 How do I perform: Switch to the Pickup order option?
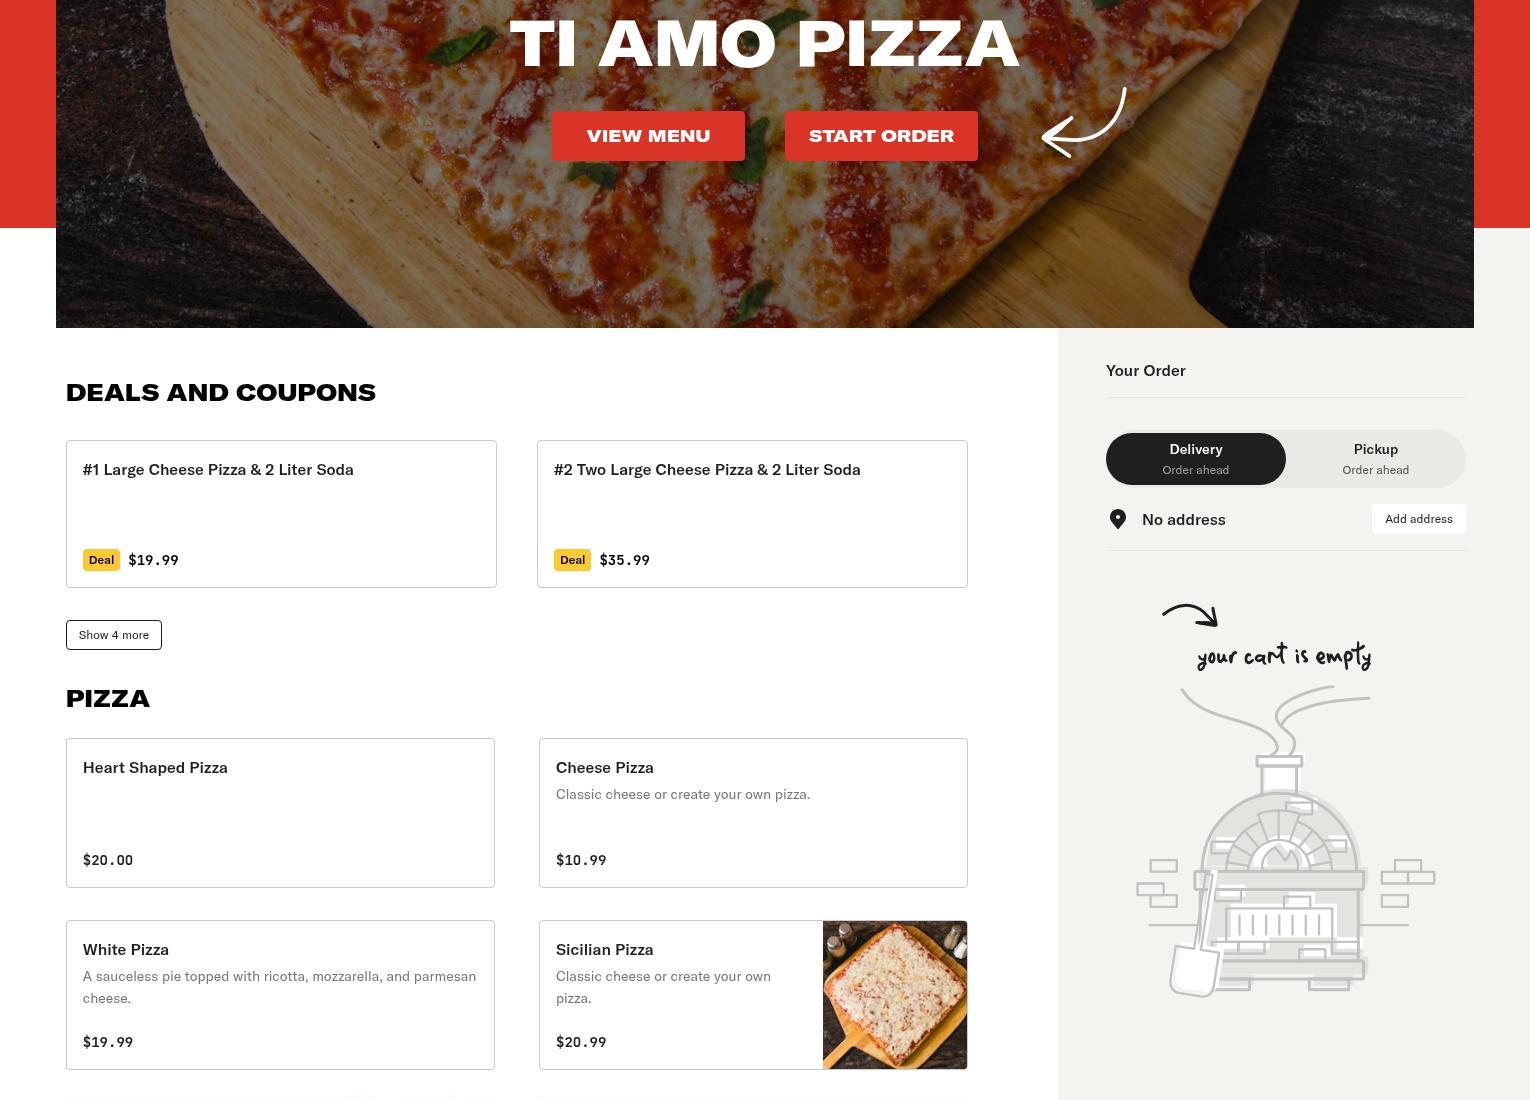(1376, 459)
